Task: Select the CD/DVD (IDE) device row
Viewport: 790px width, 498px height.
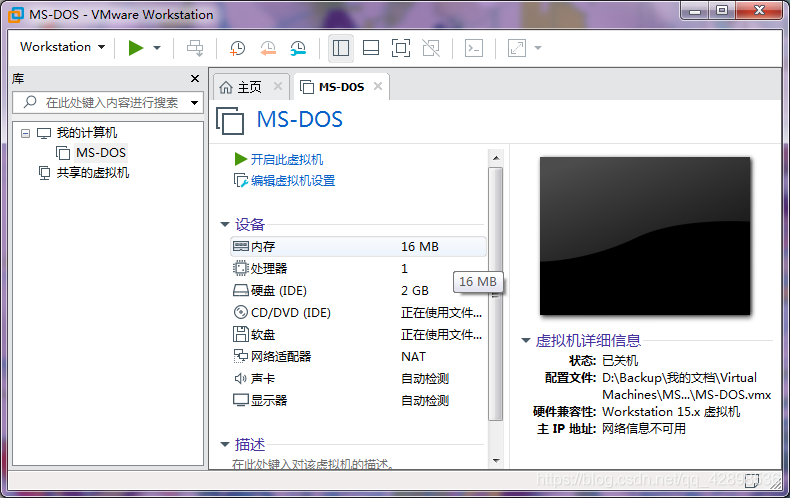Action: (x=358, y=313)
